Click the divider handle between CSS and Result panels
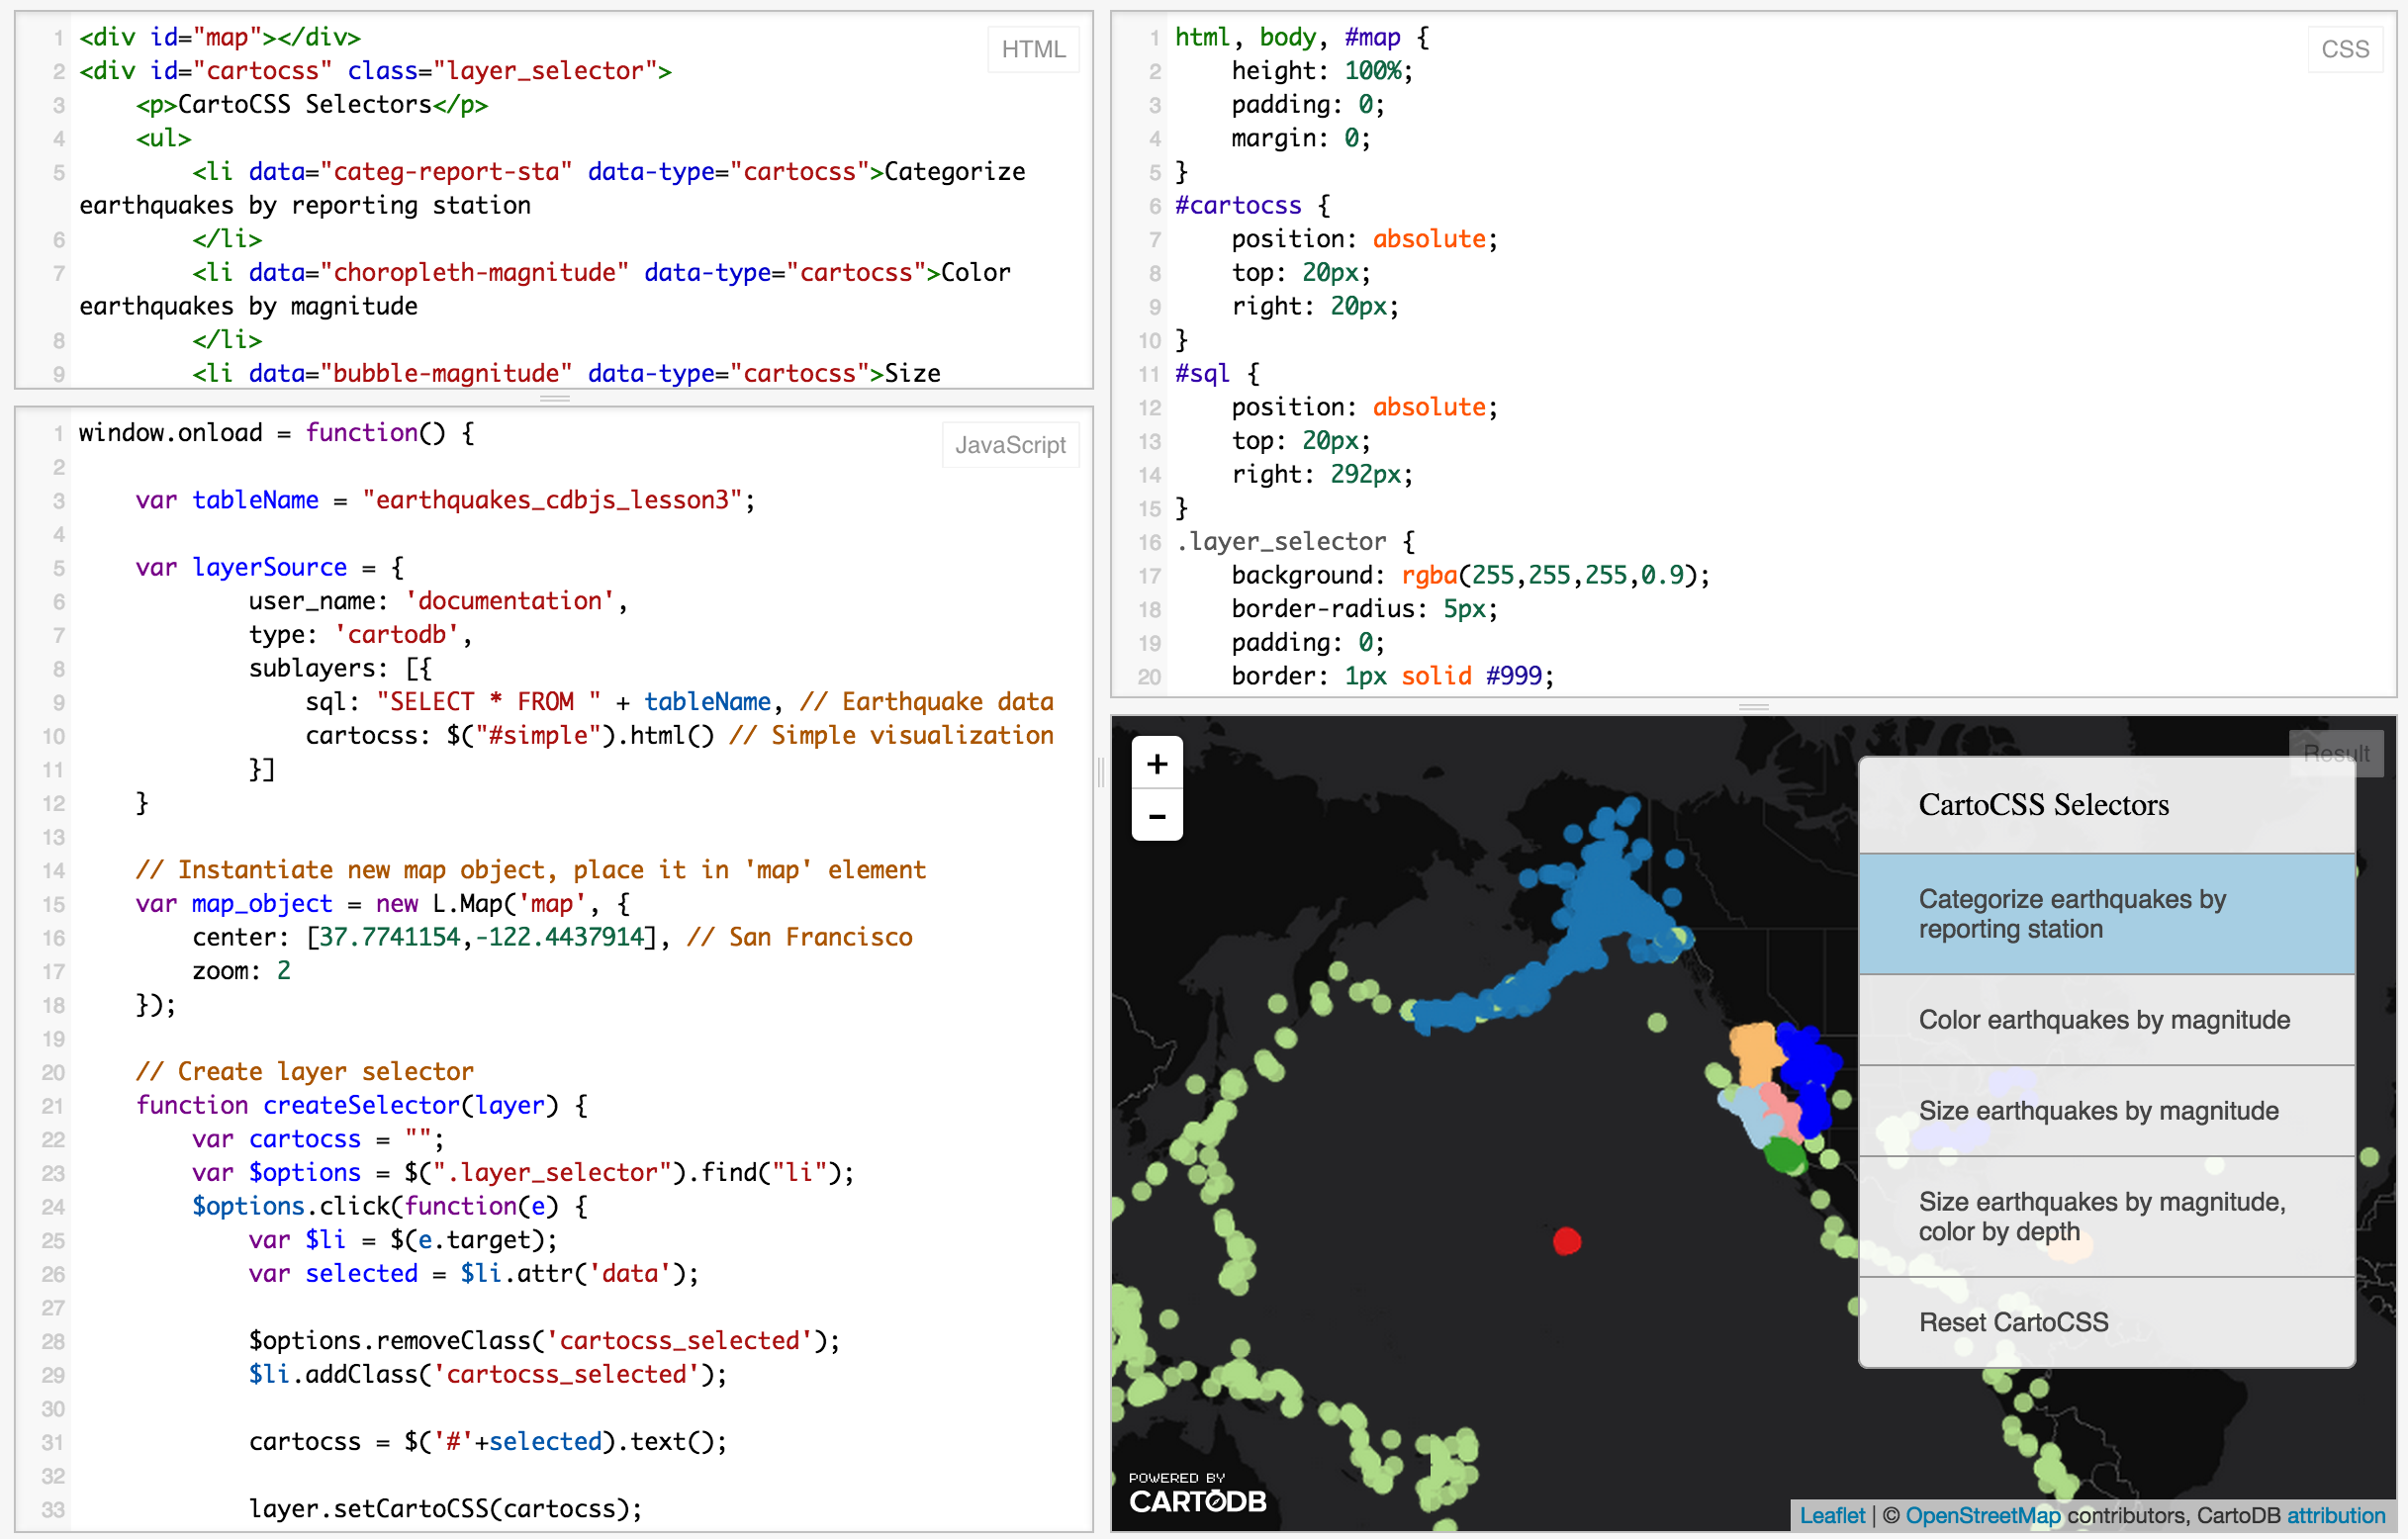Screen dimensions: 2408x1539 [x=1753, y=707]
